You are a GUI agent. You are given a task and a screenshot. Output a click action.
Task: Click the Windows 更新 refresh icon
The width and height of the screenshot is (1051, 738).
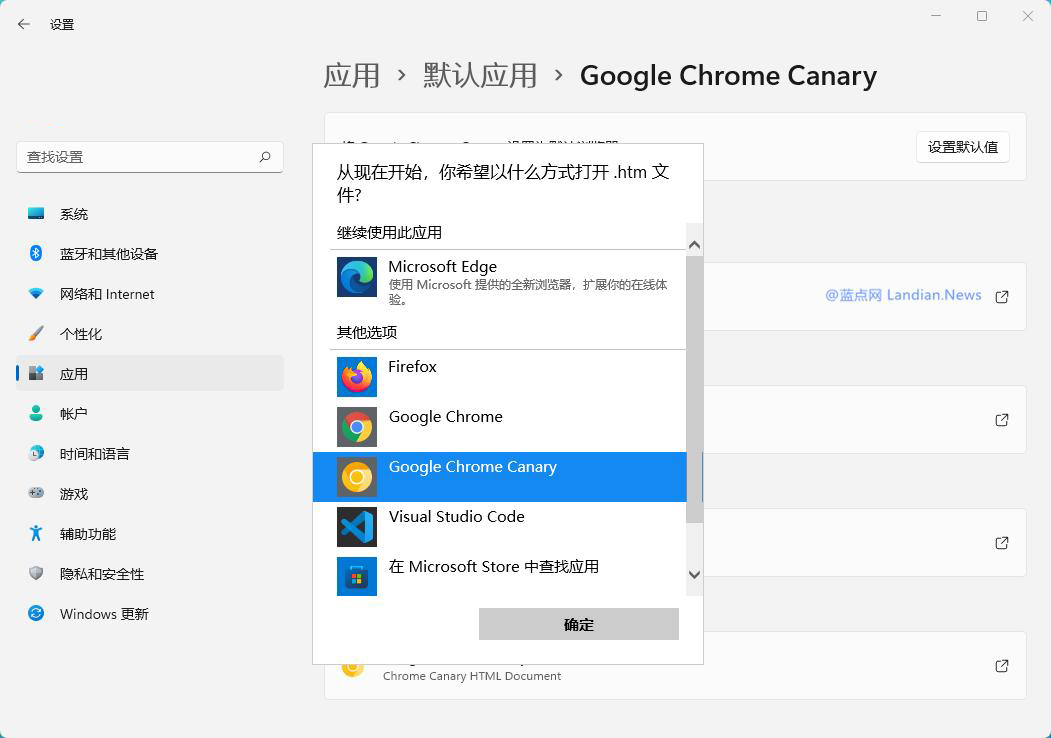(36, 613)
